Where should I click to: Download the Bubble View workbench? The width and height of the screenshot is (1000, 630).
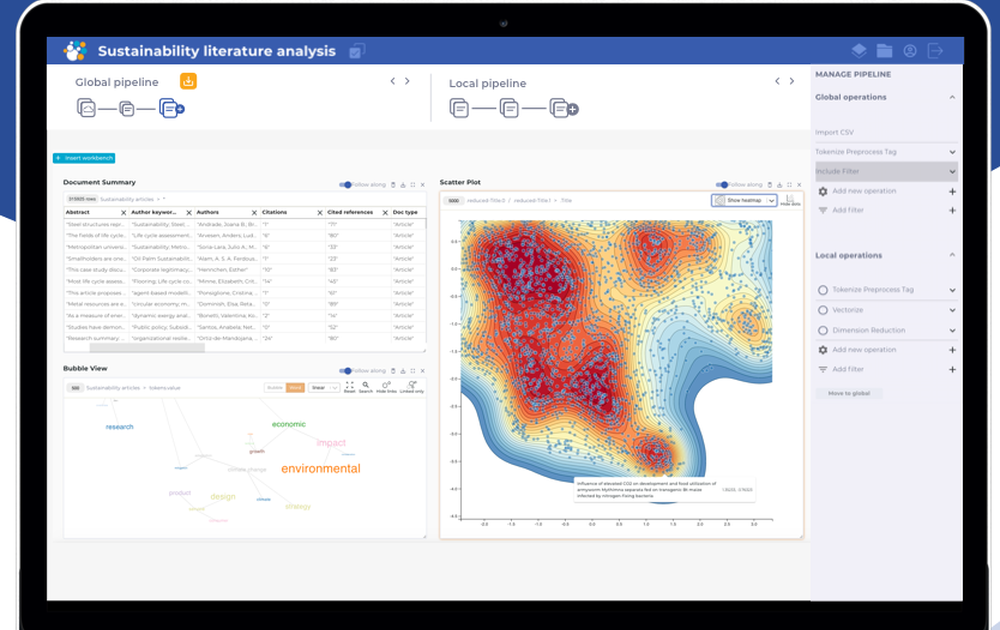pos(403,370)
